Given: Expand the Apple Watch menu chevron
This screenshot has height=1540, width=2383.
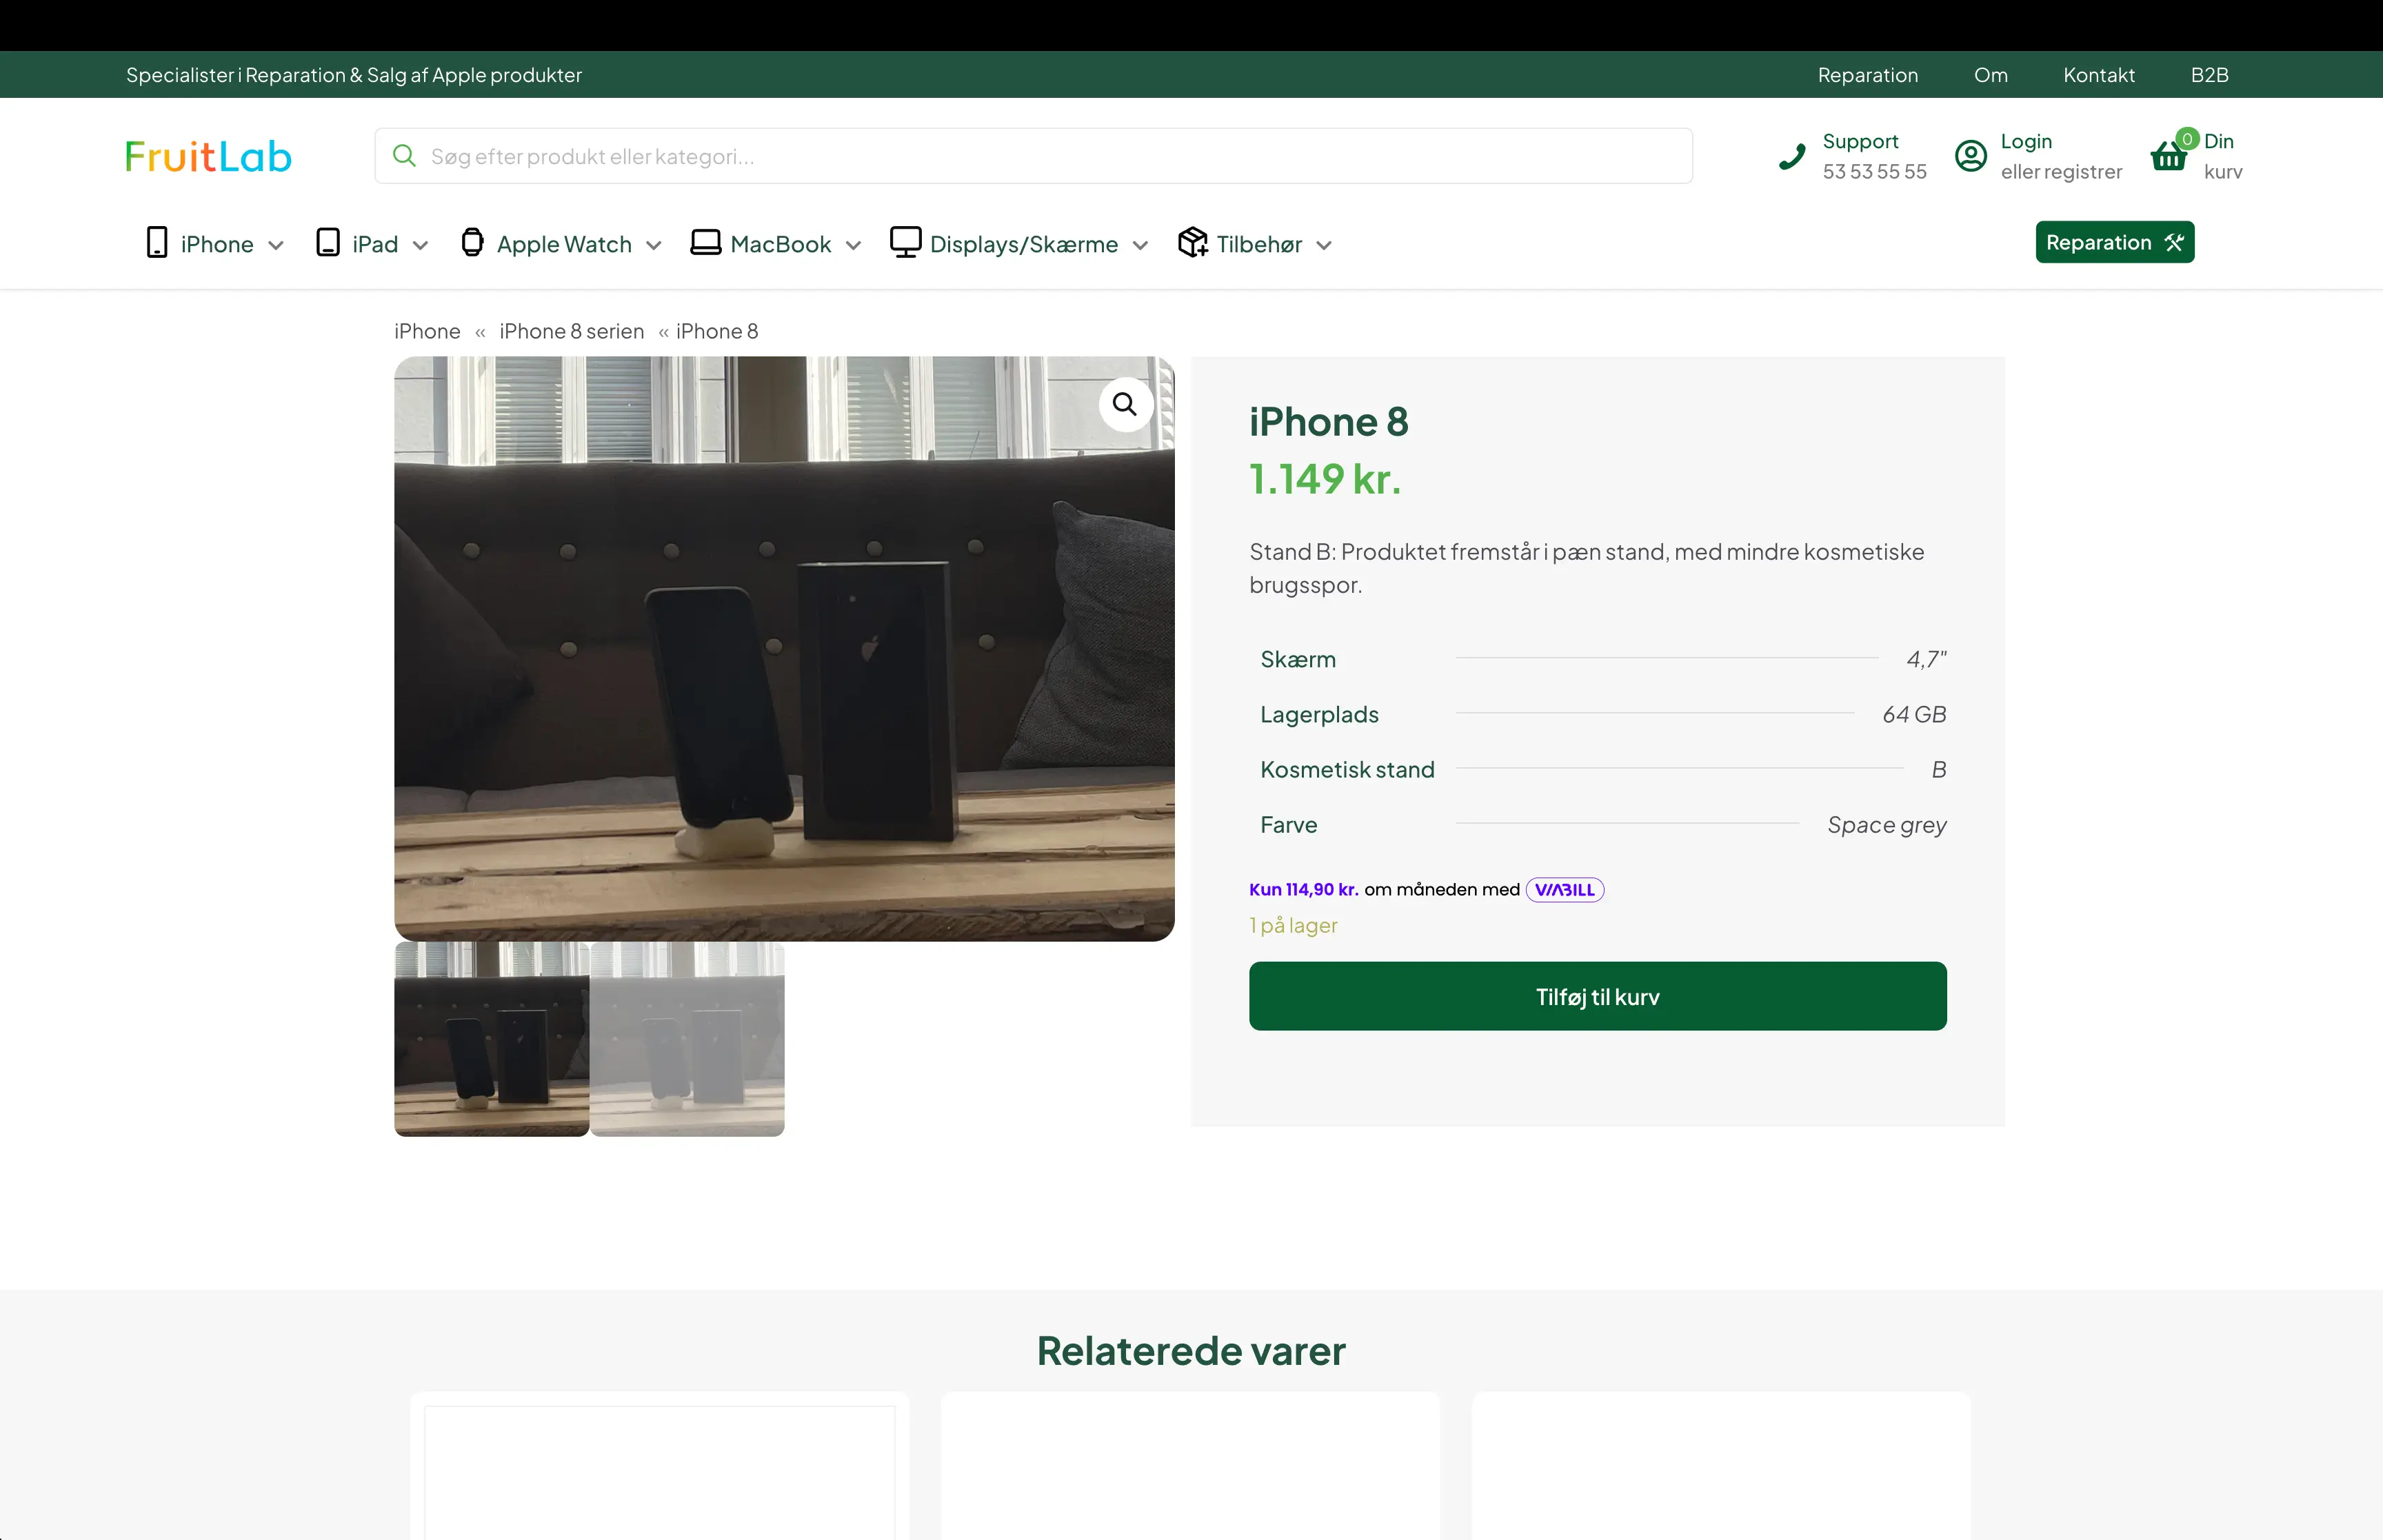Looking at the screenshot, I should pos(654,246).
